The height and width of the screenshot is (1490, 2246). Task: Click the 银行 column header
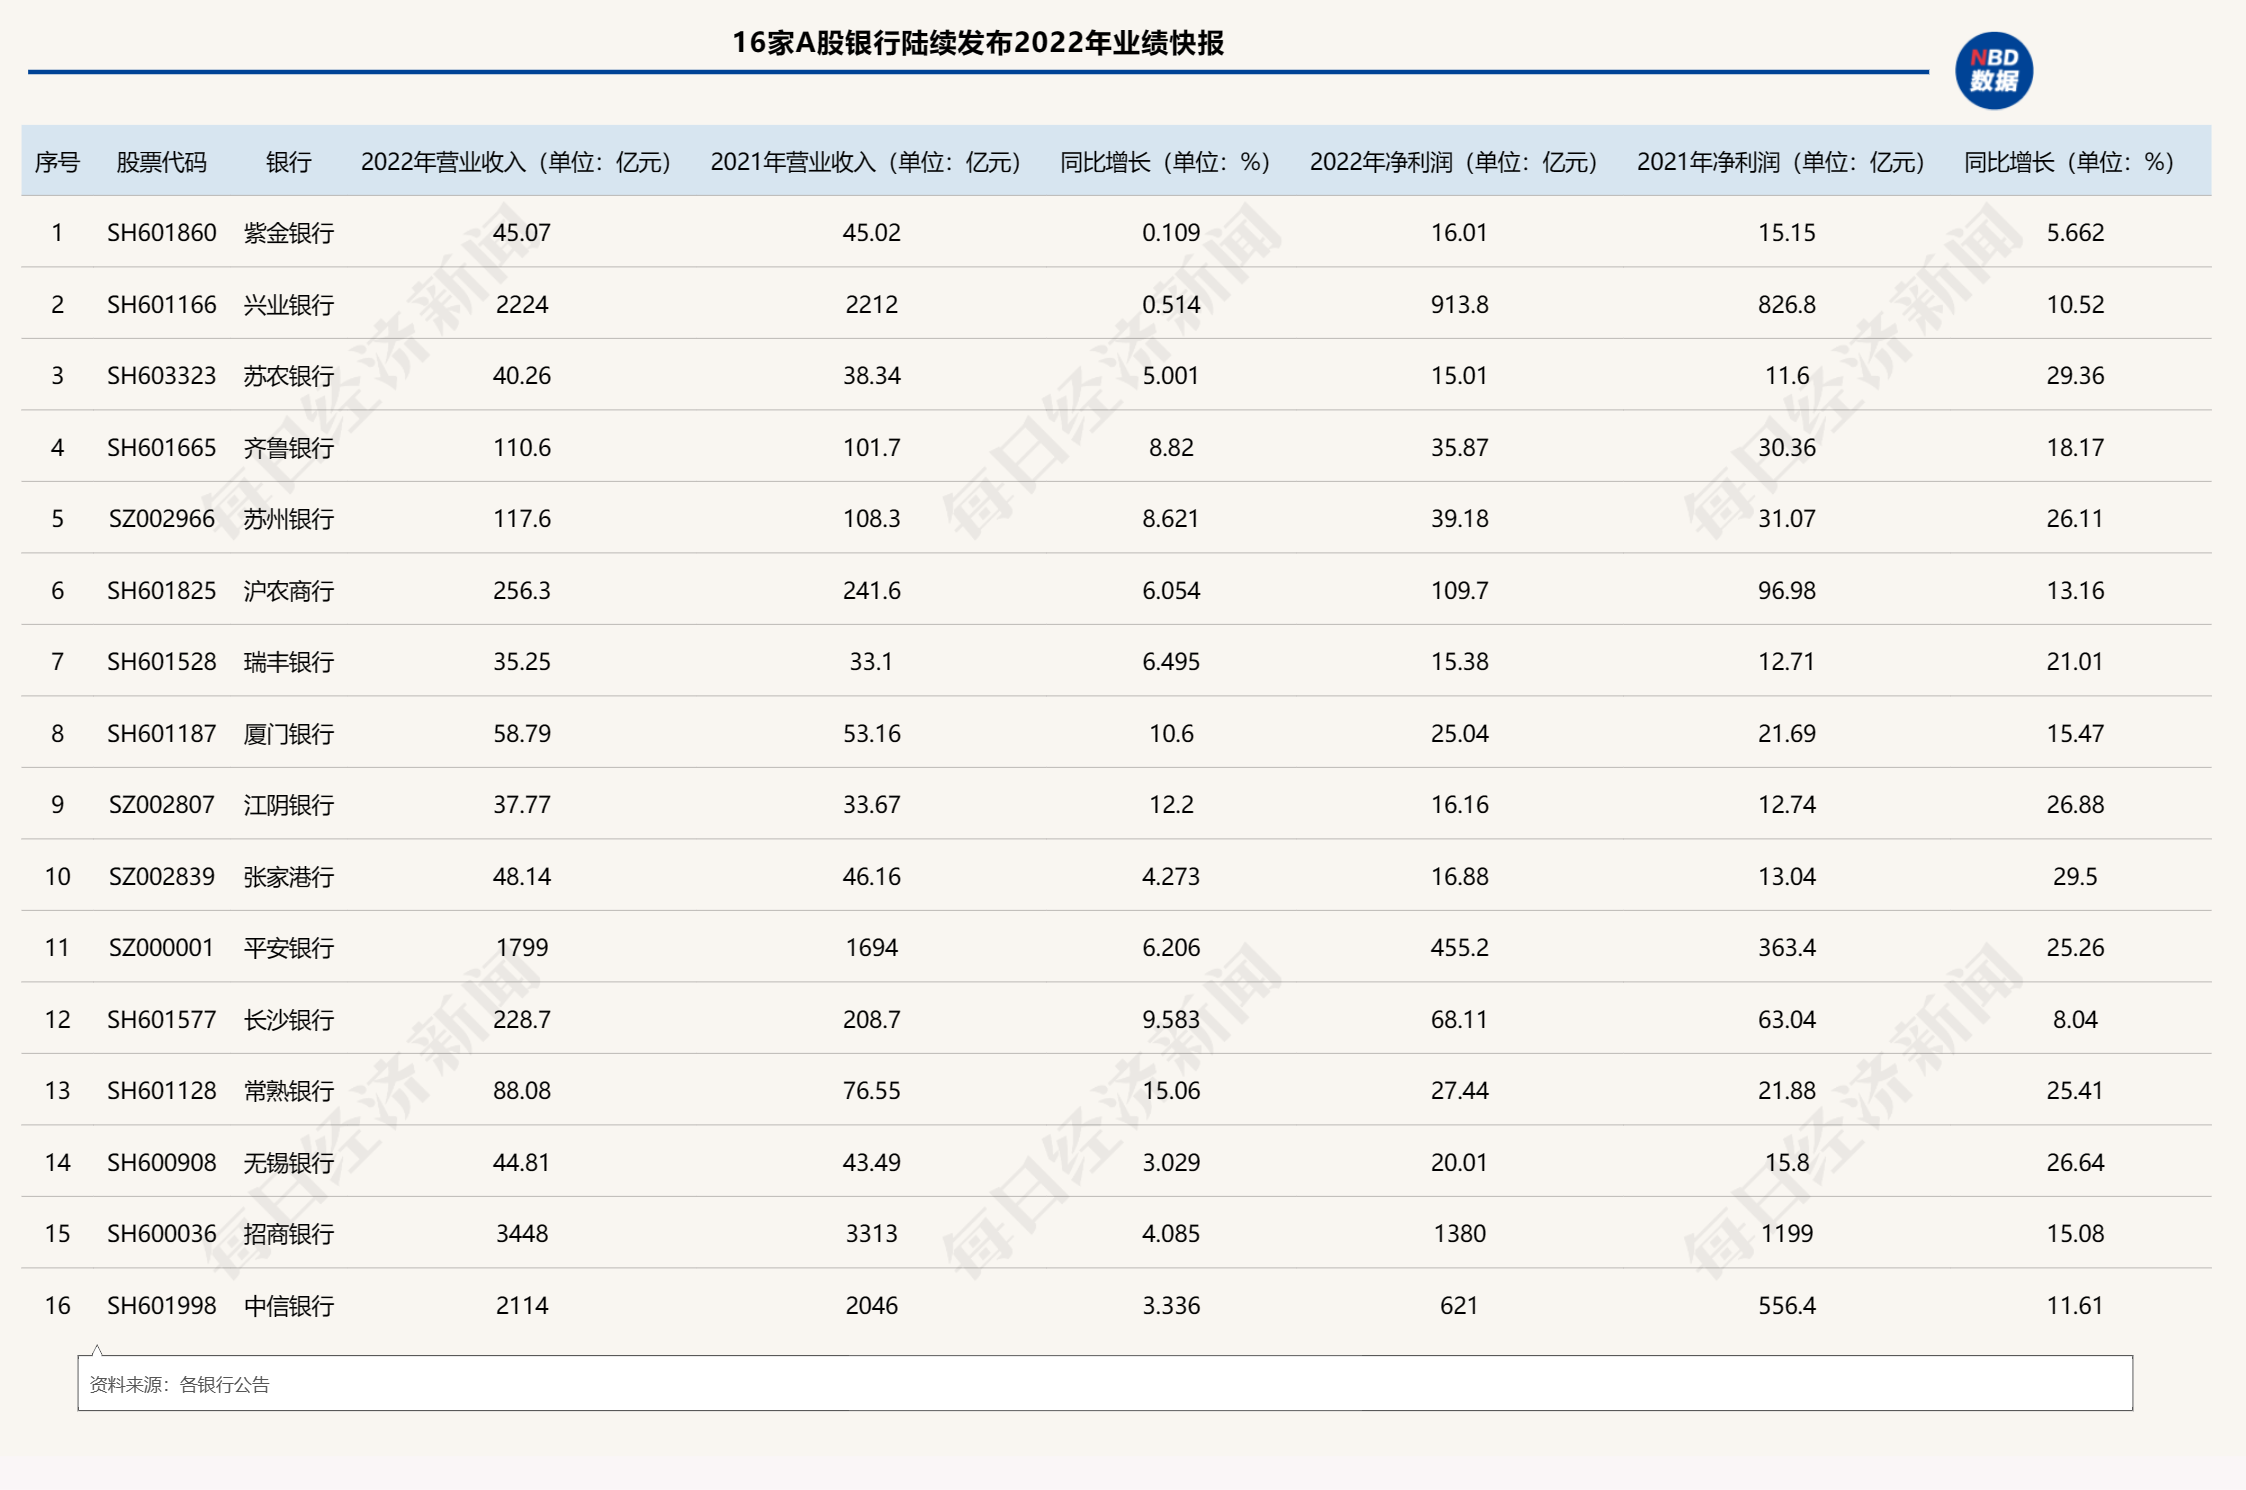[289, 162]
